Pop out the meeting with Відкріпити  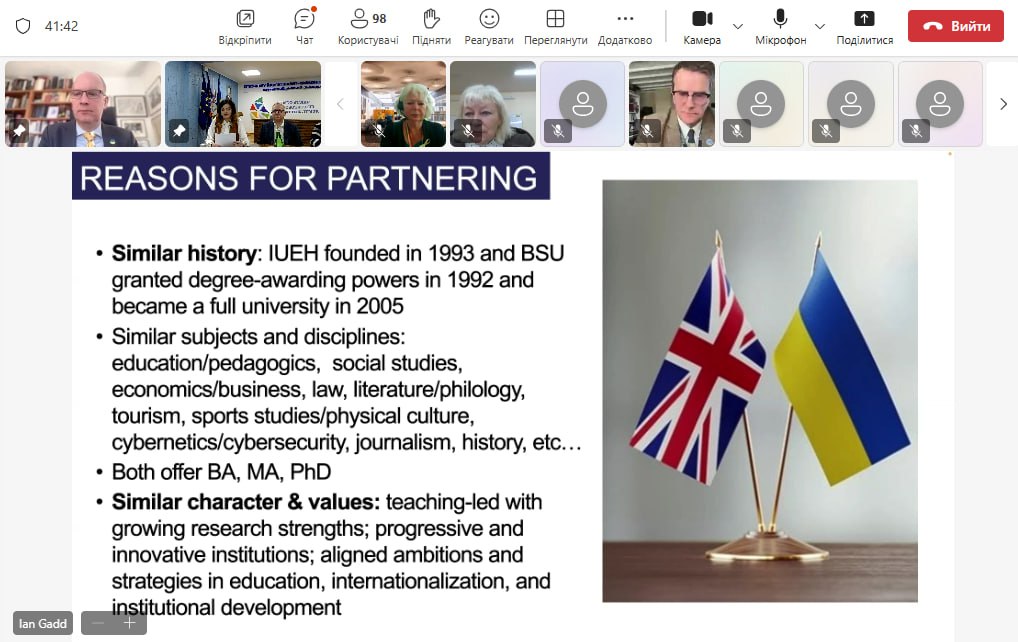245,27
